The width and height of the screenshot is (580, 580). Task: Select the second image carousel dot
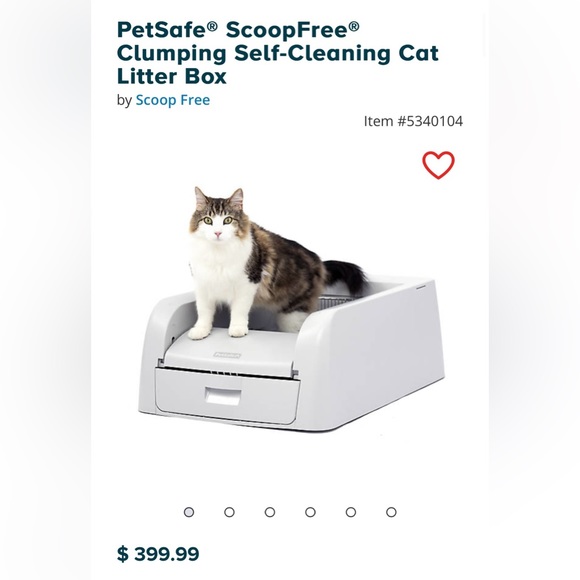pos(229,512)
